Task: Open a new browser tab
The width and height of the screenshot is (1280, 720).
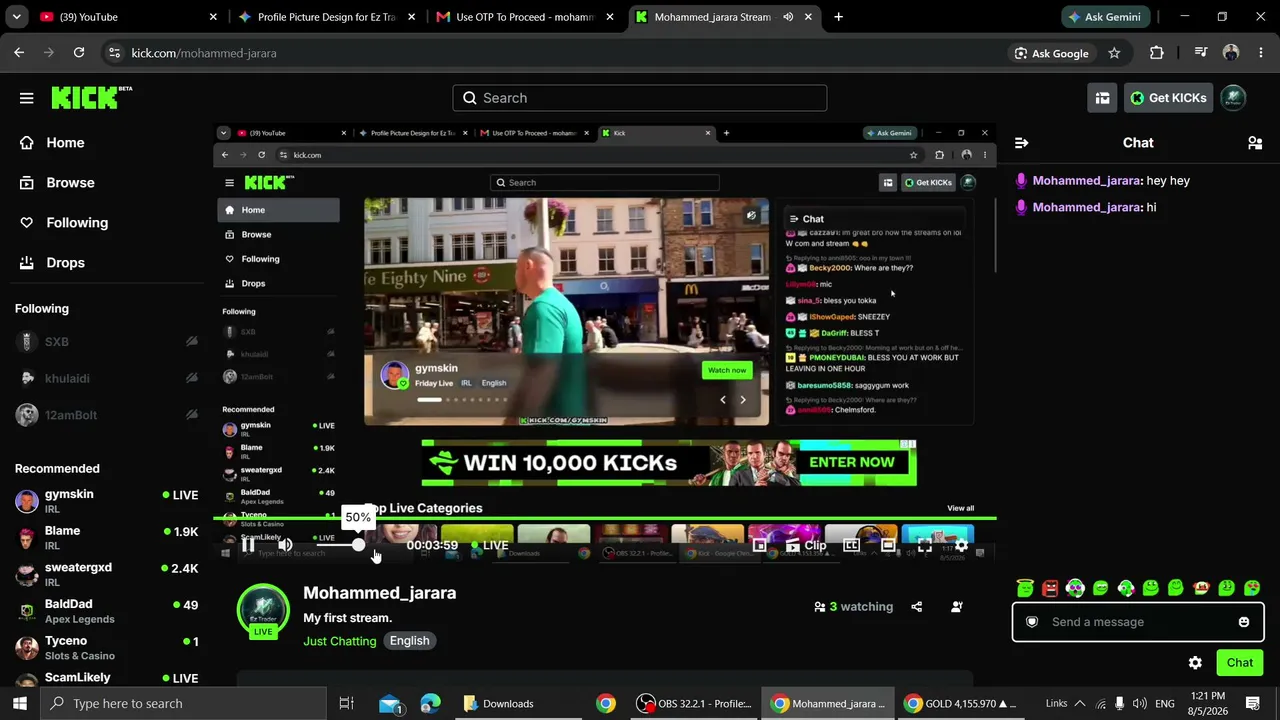Action: pos(838,17)
